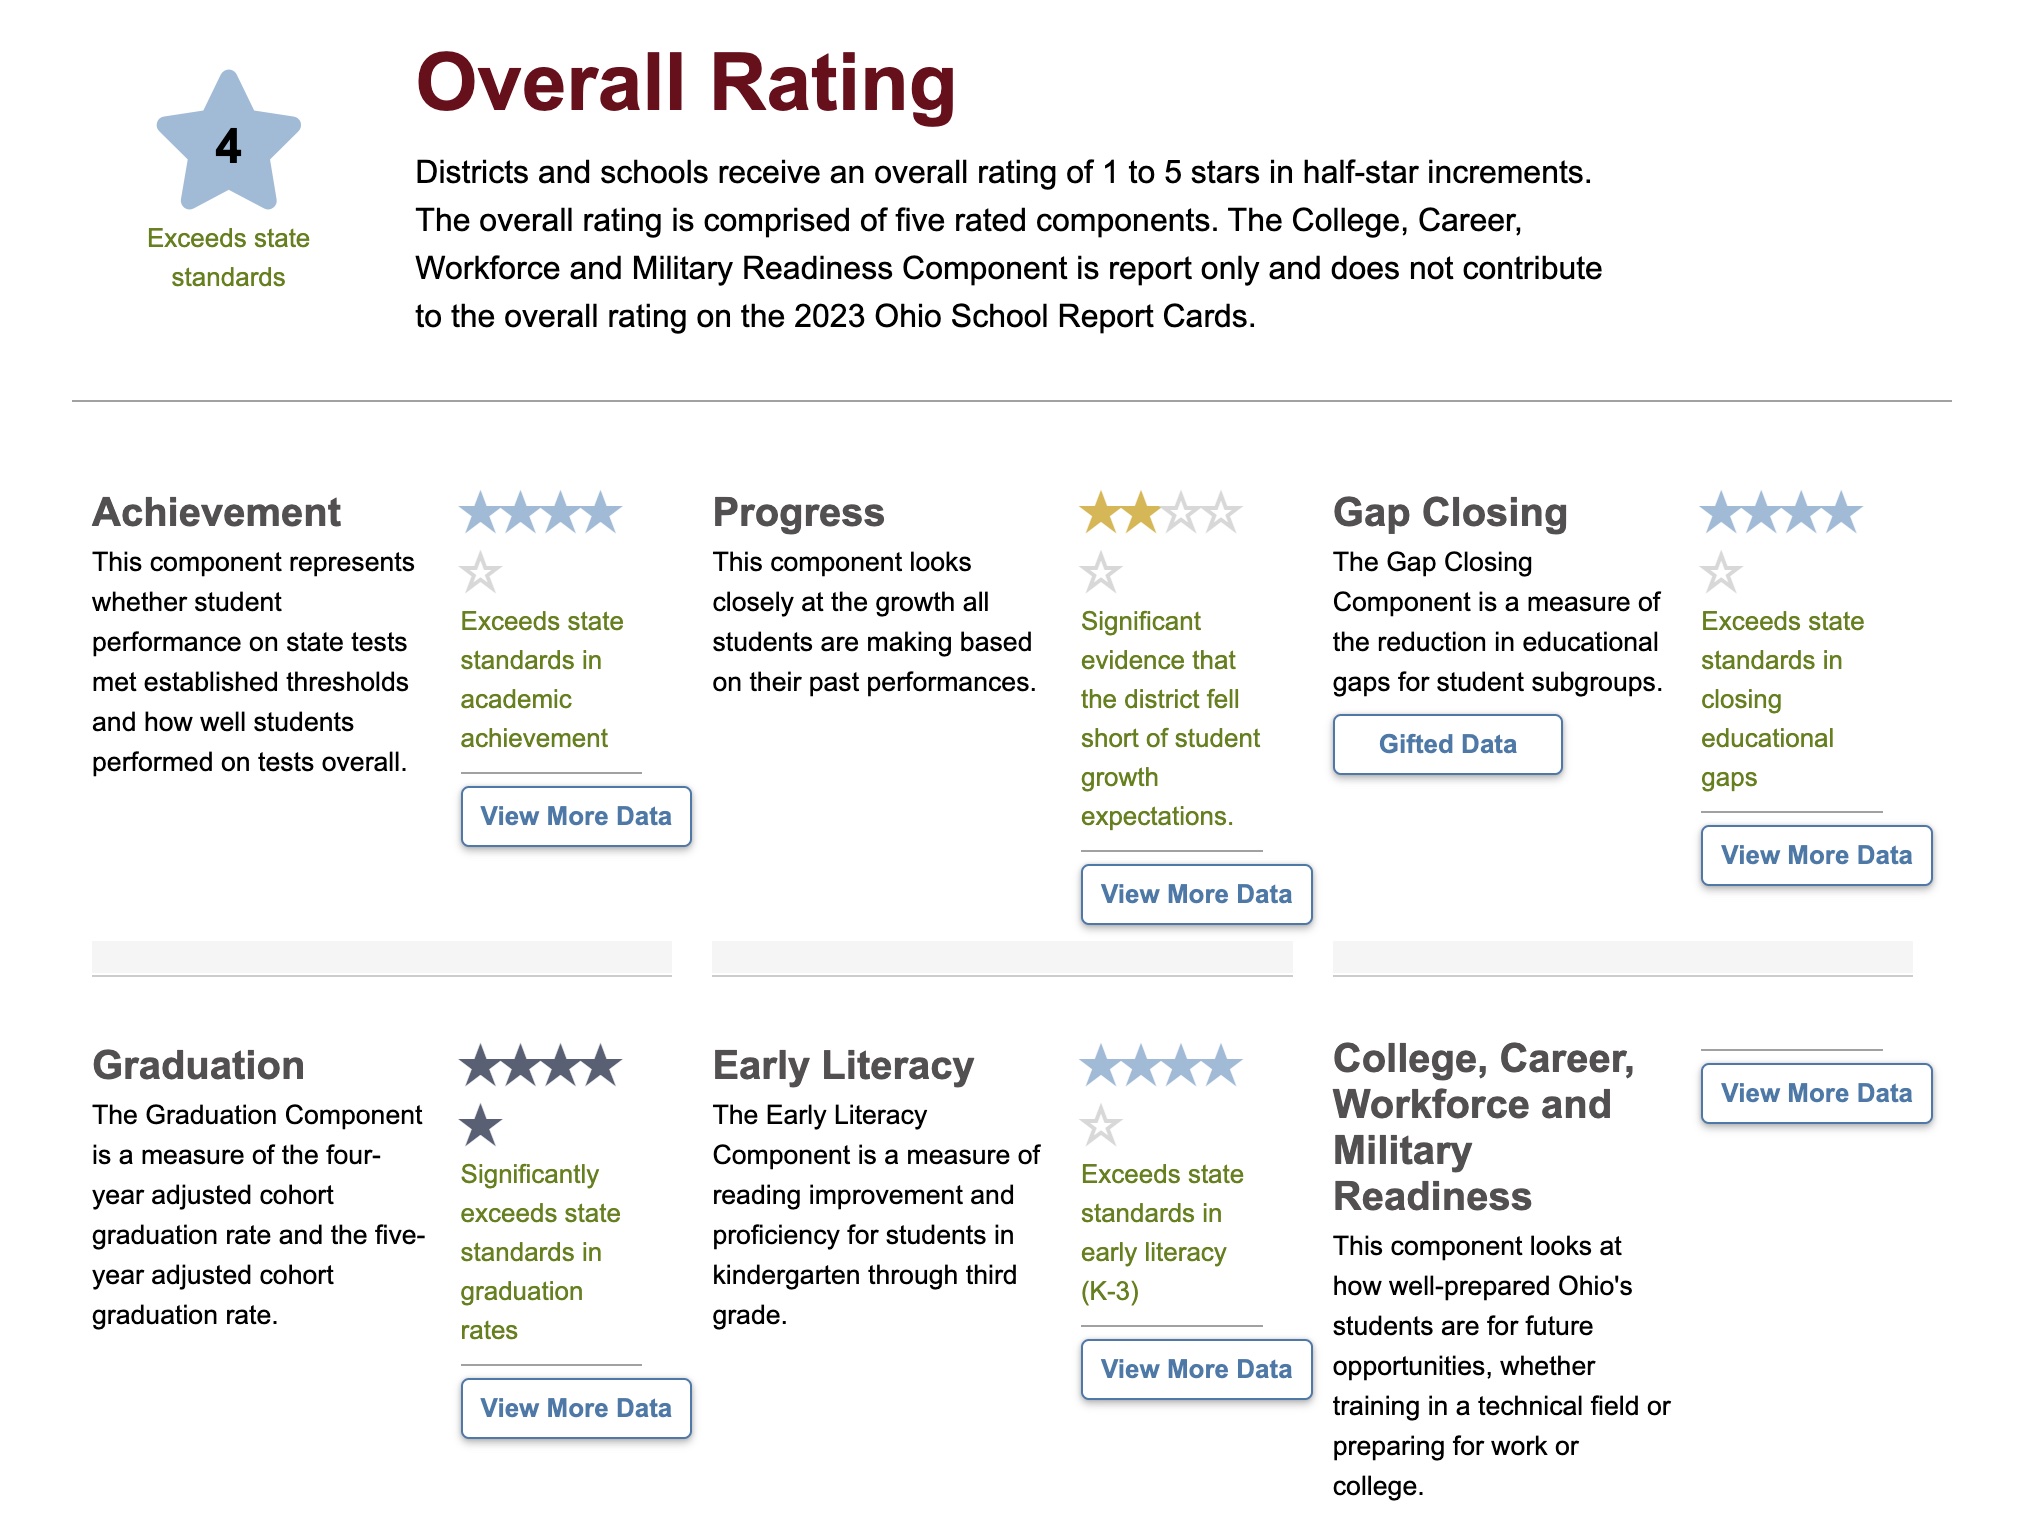
Task: Click the Gap Closing blue stars row
Action: click(x=1781, y=513)
